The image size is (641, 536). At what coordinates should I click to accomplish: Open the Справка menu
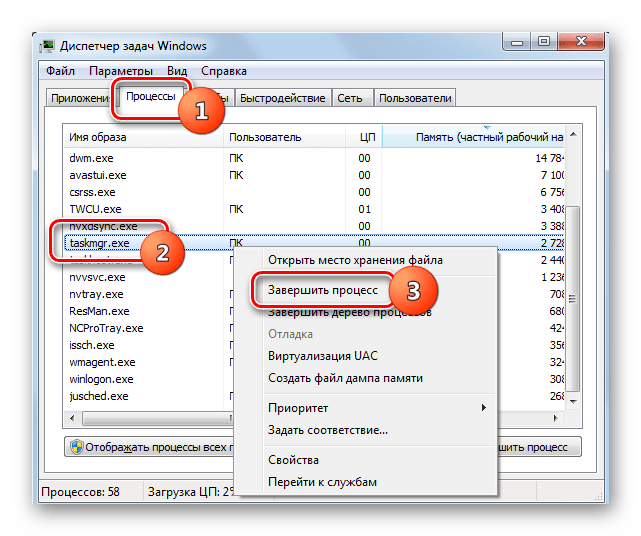[x=224, y=71]
